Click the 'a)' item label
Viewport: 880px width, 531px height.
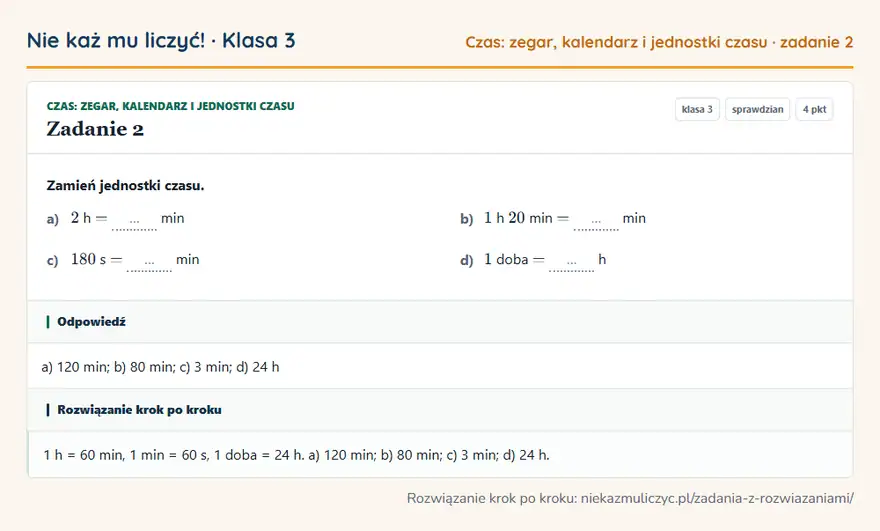(x=52, y=219)
